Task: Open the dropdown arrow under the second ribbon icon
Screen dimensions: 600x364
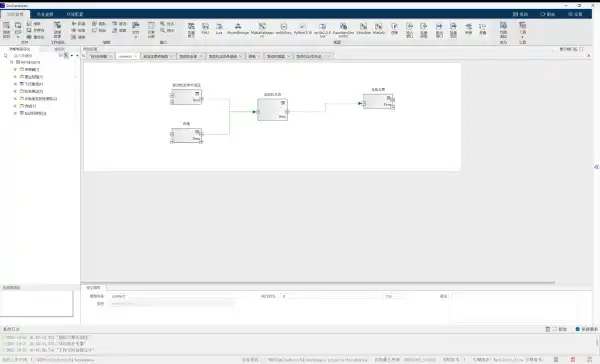Action: tap(18, 37)
